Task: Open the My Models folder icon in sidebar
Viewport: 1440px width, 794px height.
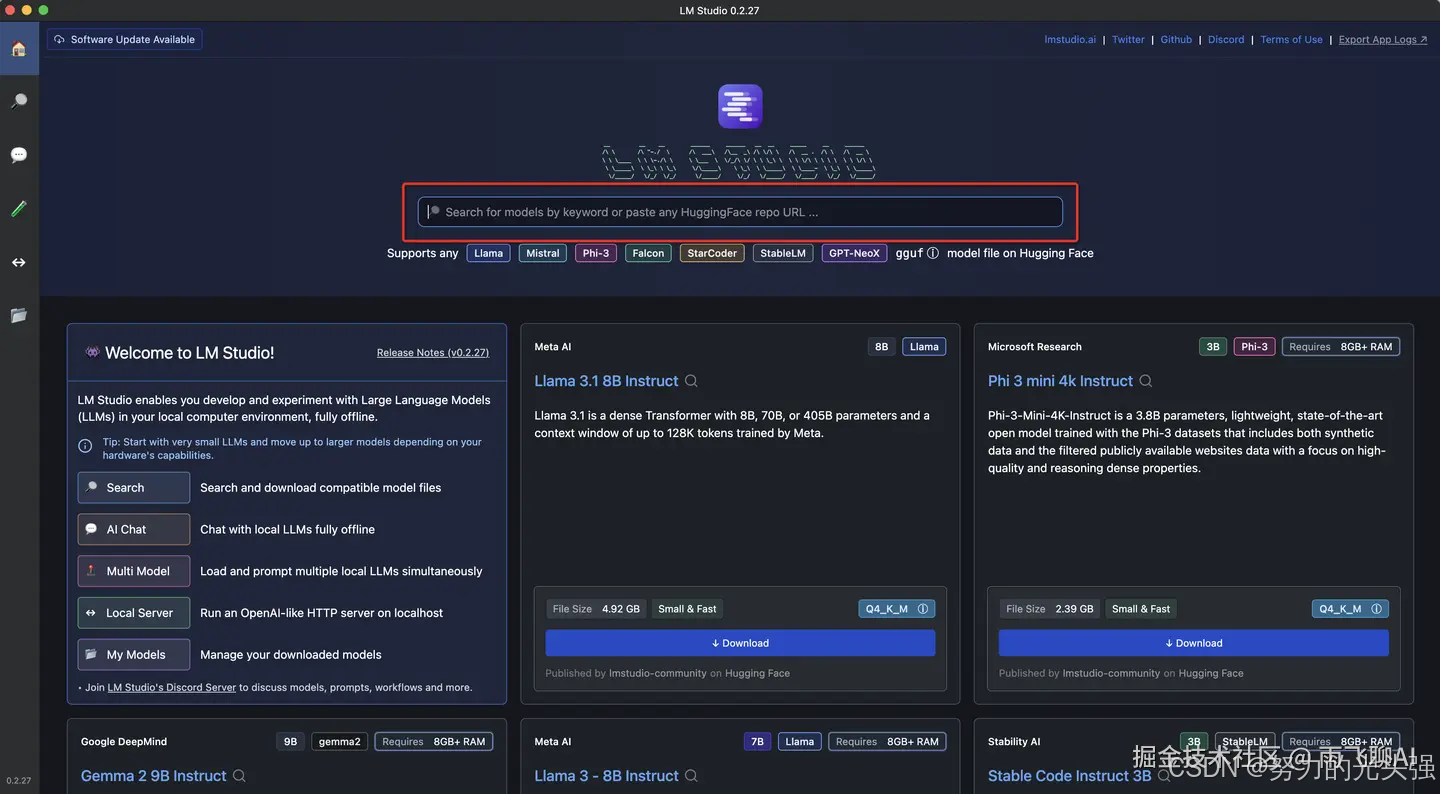Action: pyautogui.click(x=19, y=315)
